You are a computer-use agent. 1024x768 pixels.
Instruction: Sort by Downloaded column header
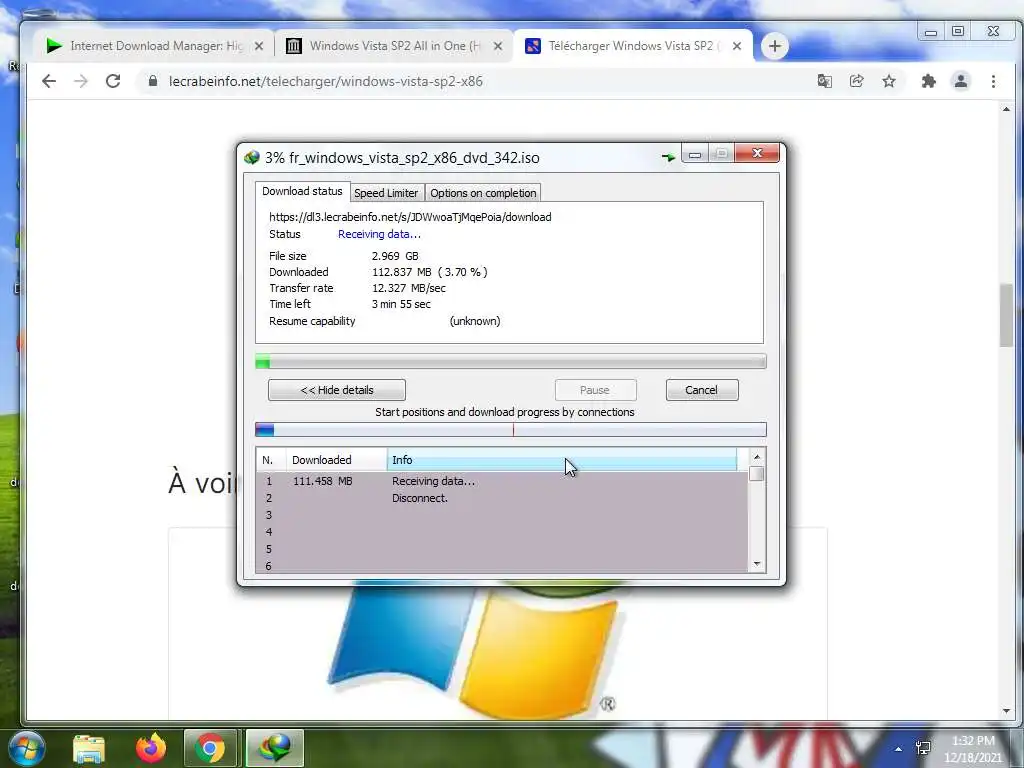(336, 460)
